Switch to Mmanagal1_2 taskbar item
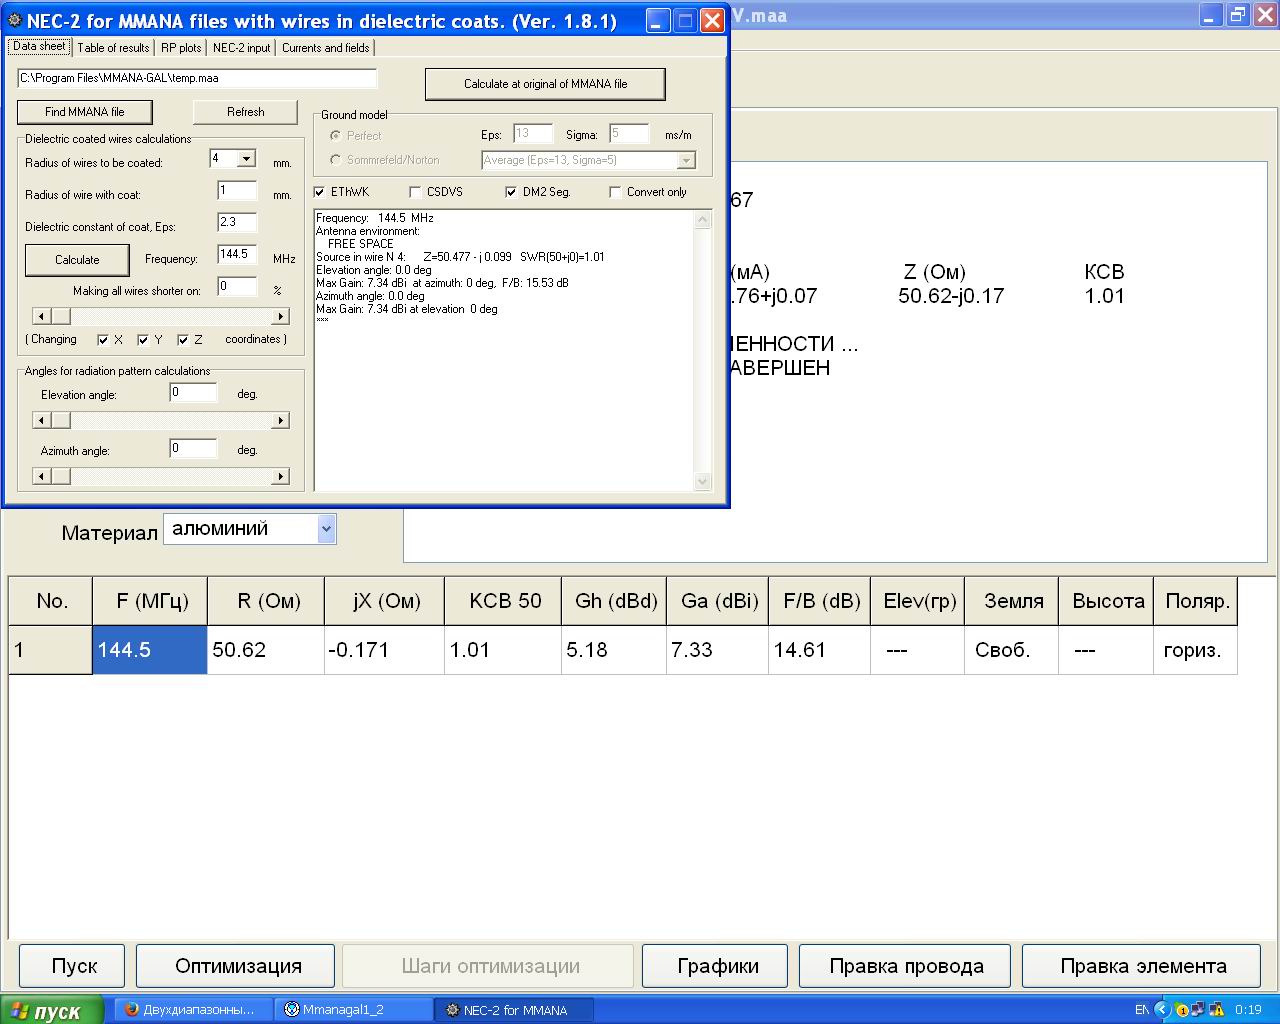The image size is (1280, 1024). point(354,1010)
